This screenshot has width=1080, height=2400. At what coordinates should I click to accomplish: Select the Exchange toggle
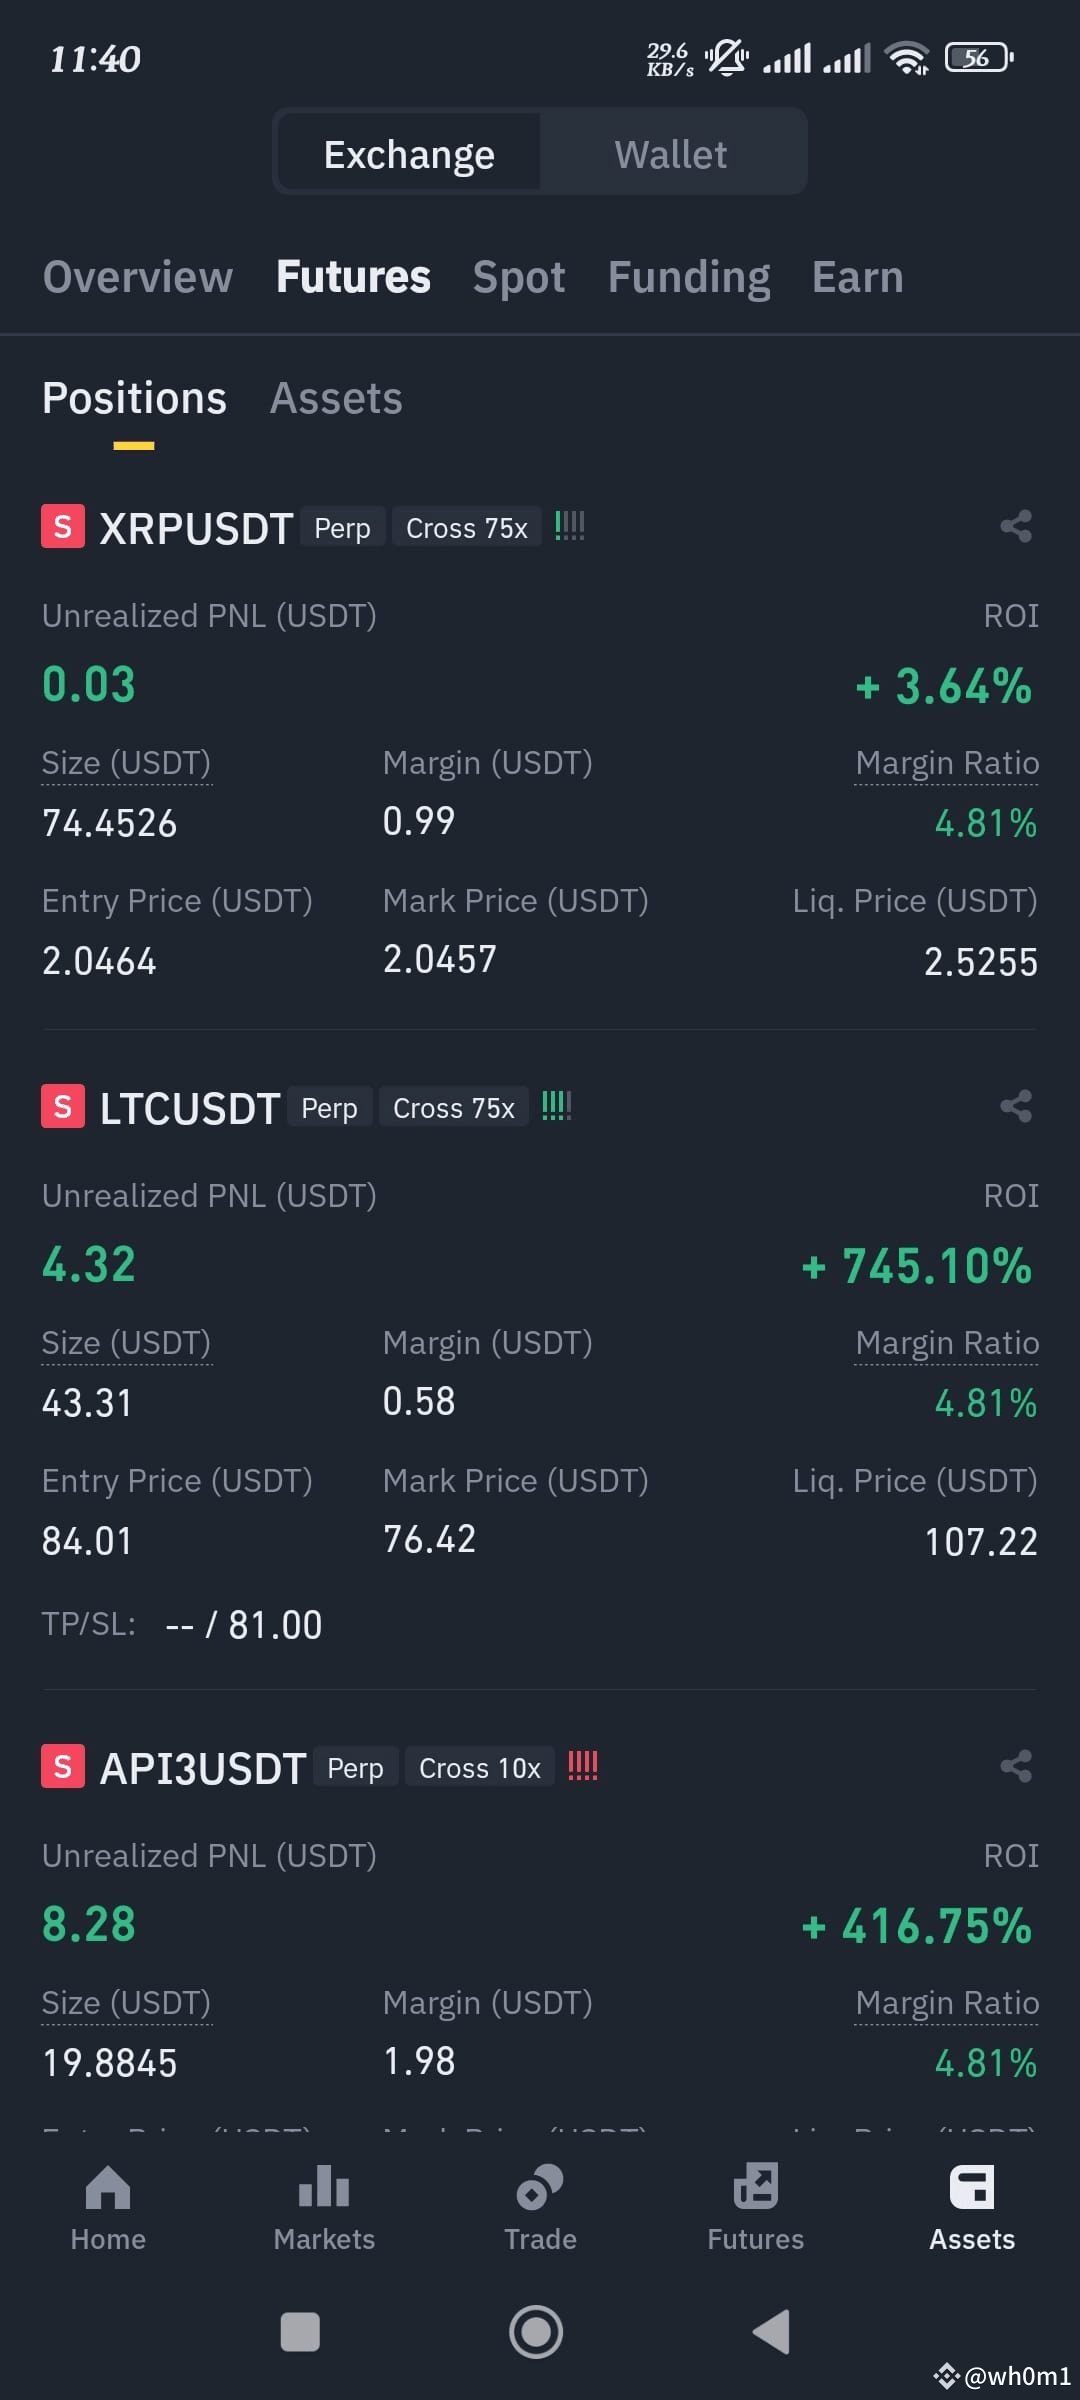tap(409, 154)
